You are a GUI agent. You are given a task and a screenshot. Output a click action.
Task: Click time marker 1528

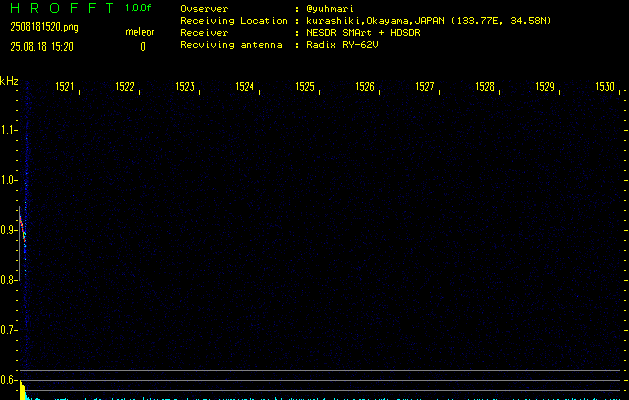pyautogui.click(x=485, y=87)
